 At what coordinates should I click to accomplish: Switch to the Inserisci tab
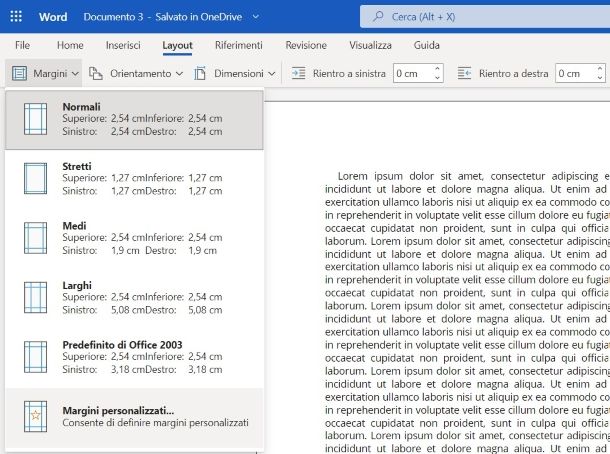(x=123, y=45)
